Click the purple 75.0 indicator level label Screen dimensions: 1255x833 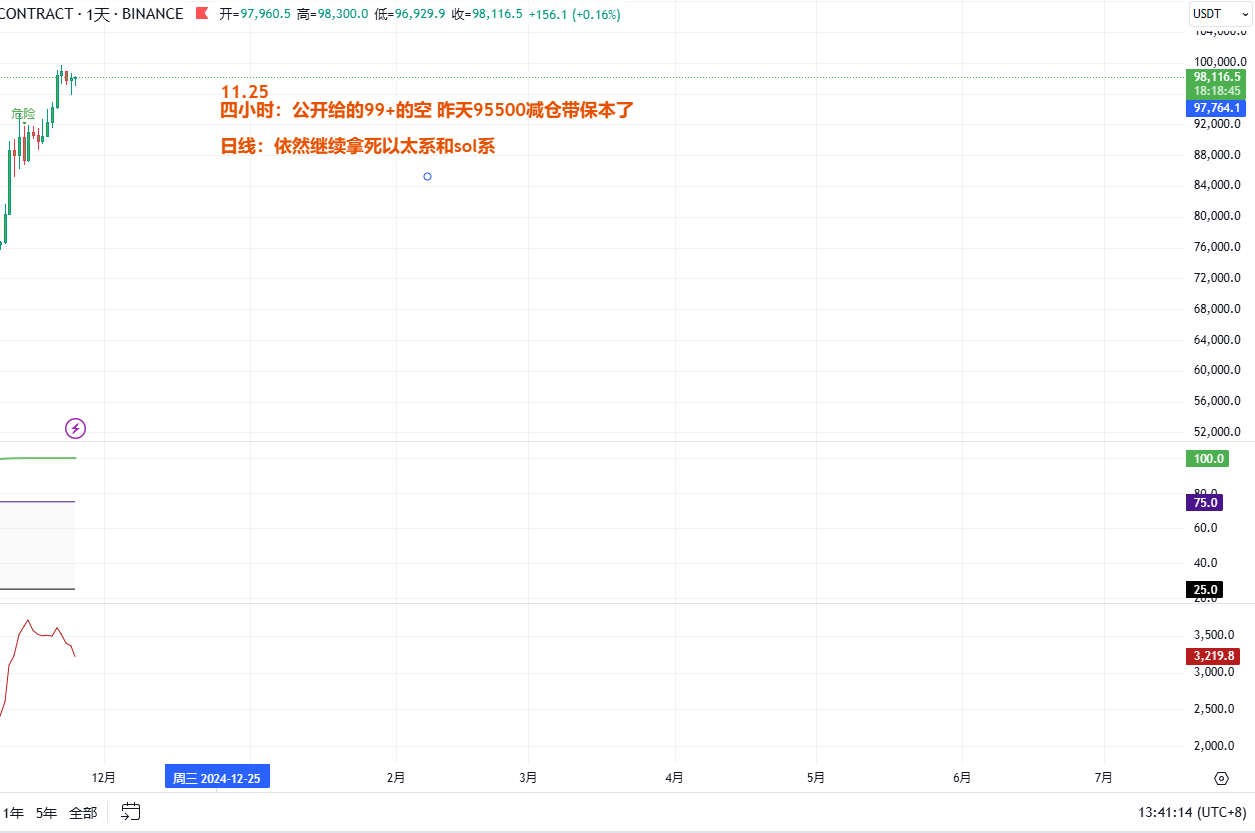tap(1205, 503)
